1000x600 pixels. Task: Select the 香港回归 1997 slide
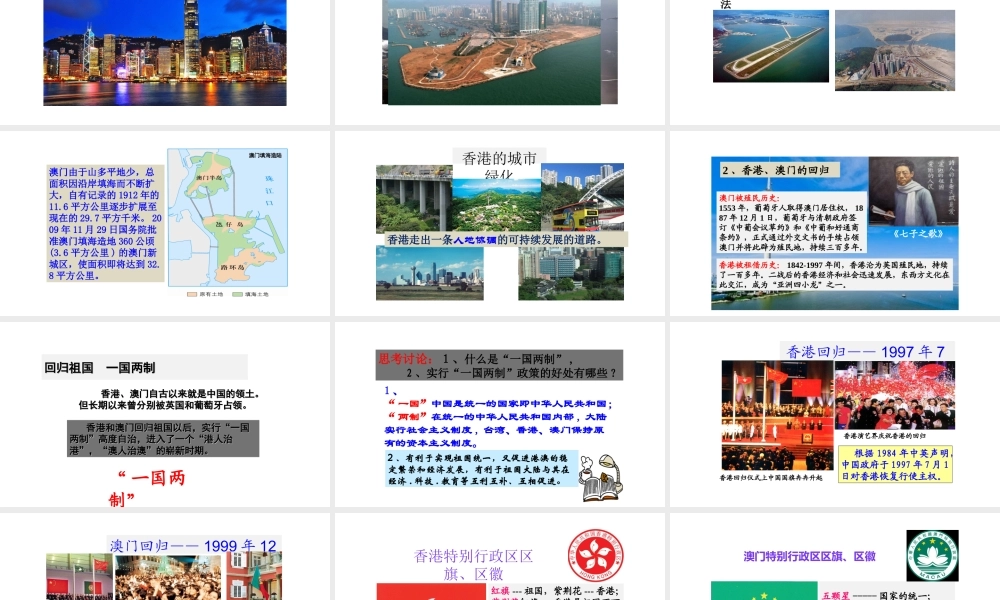point(835,414)
